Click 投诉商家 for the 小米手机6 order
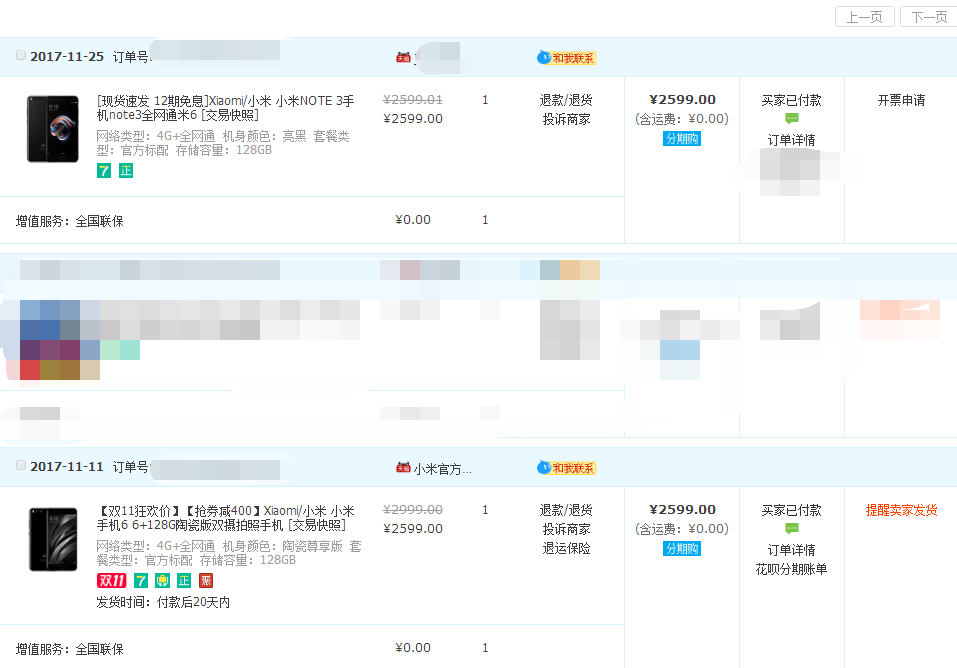957x668 pixels. [566, 529]
